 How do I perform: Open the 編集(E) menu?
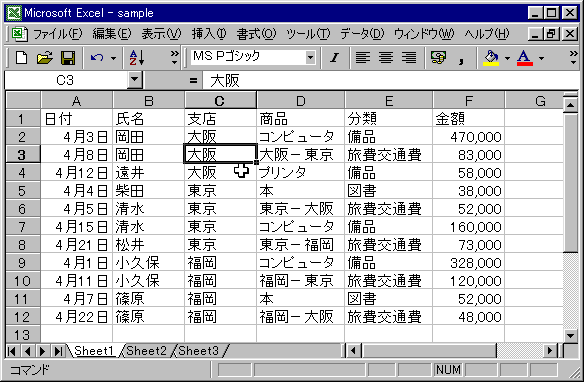(112, 34)
